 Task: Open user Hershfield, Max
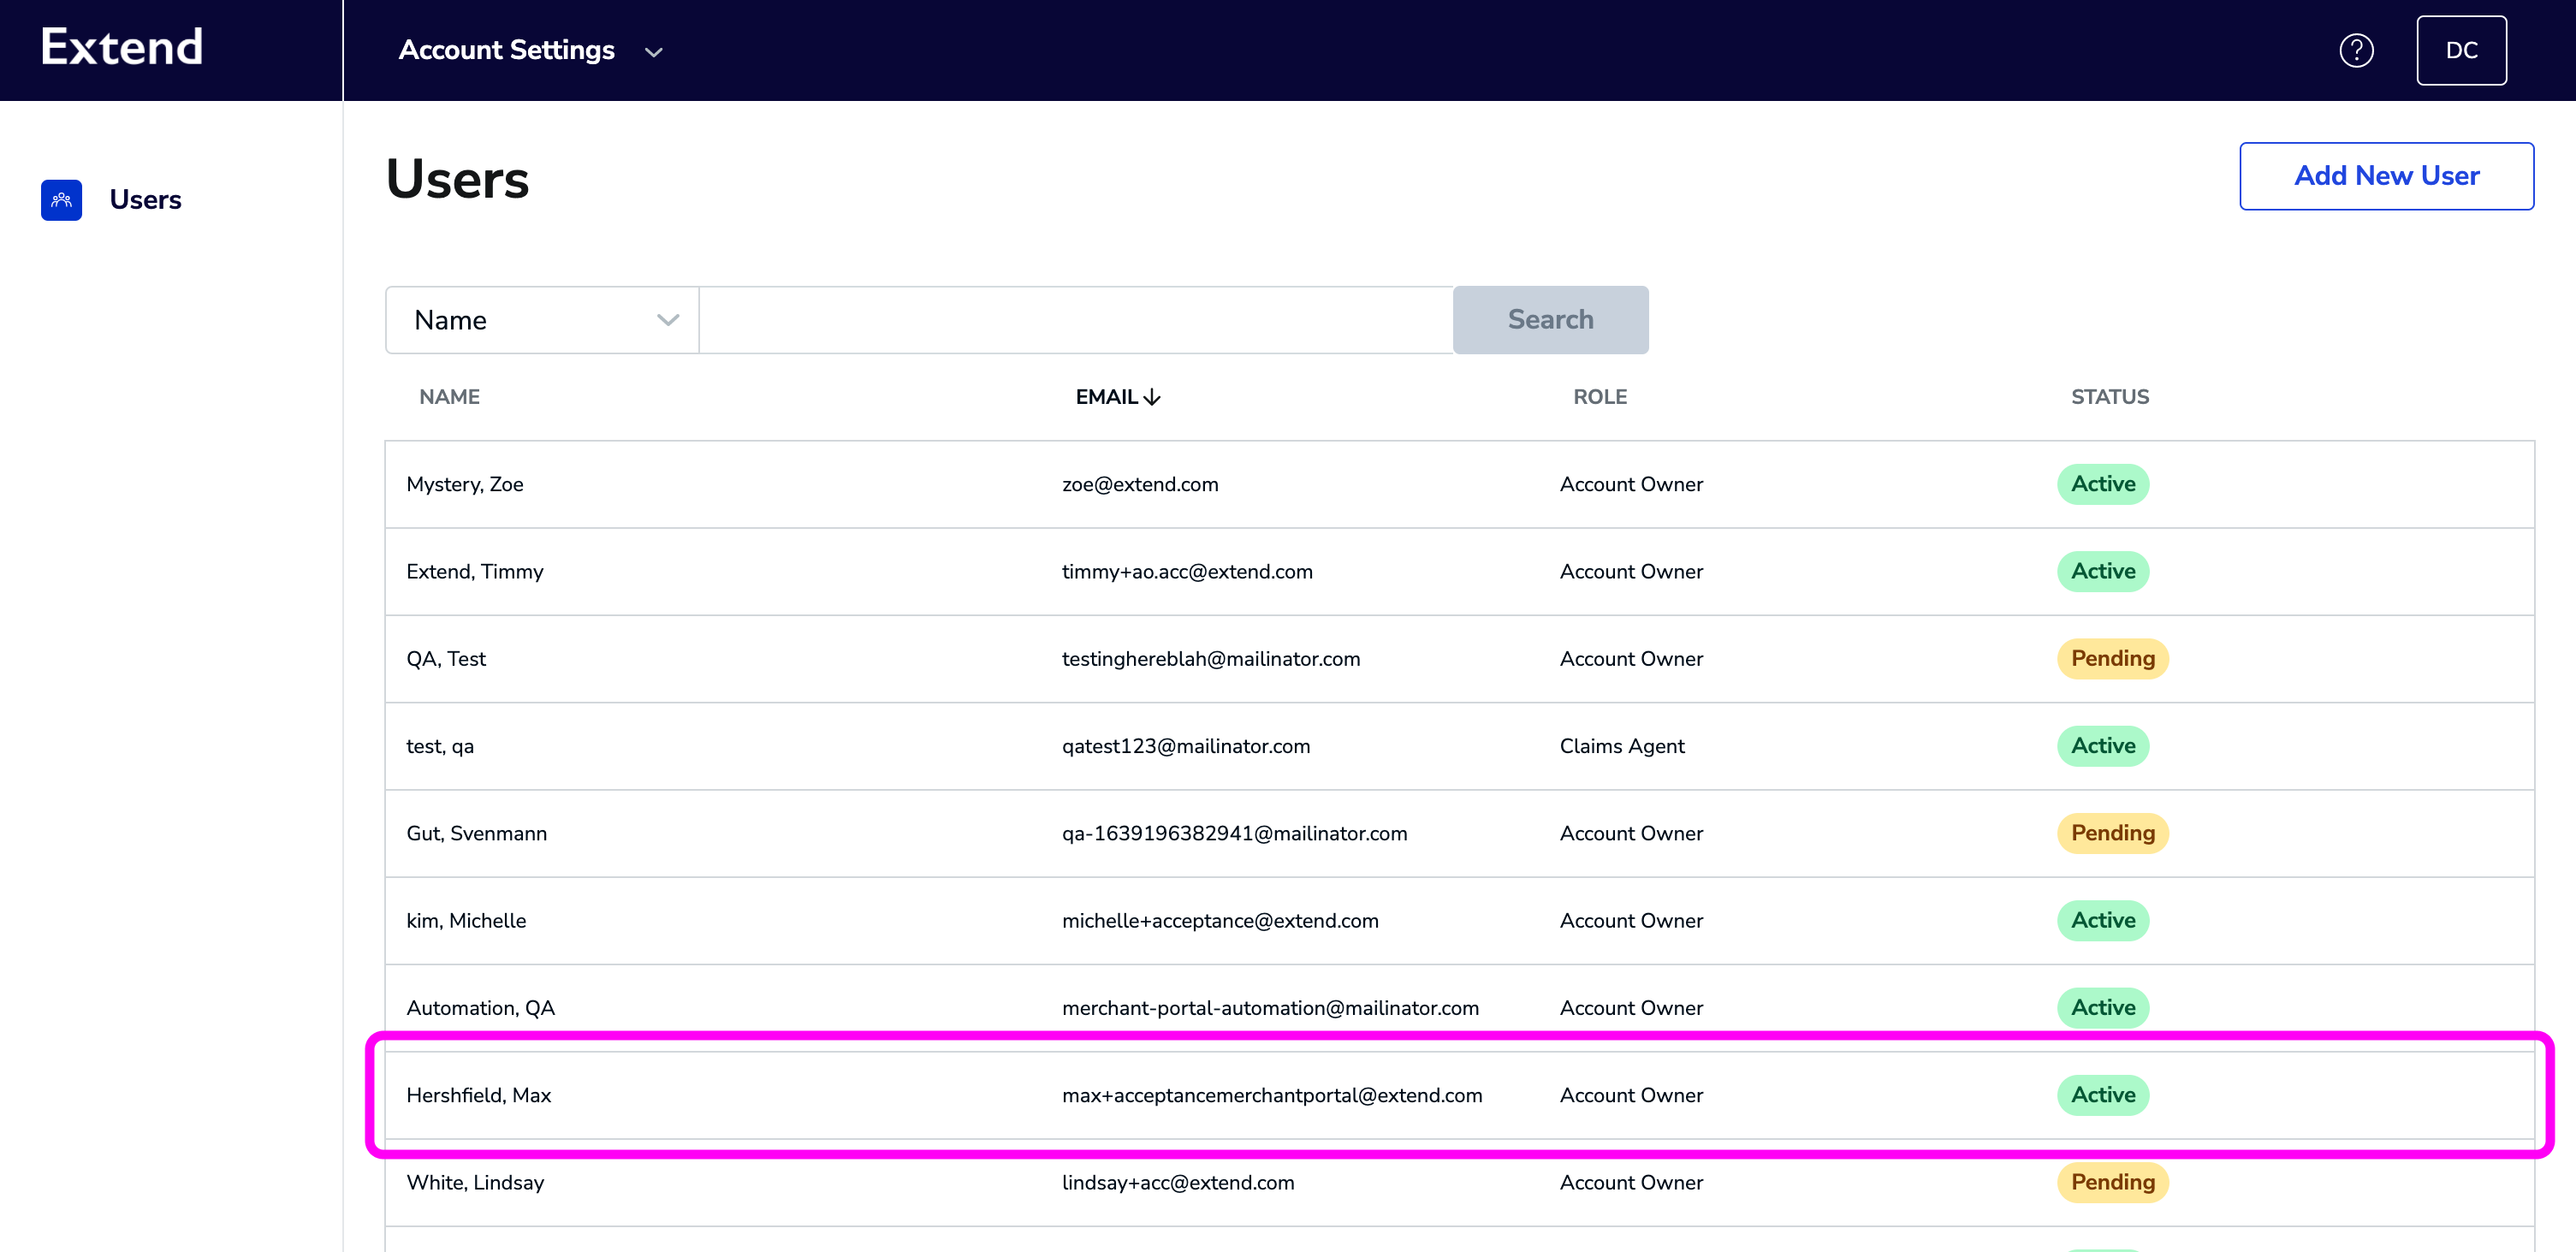pos(479,1096)
